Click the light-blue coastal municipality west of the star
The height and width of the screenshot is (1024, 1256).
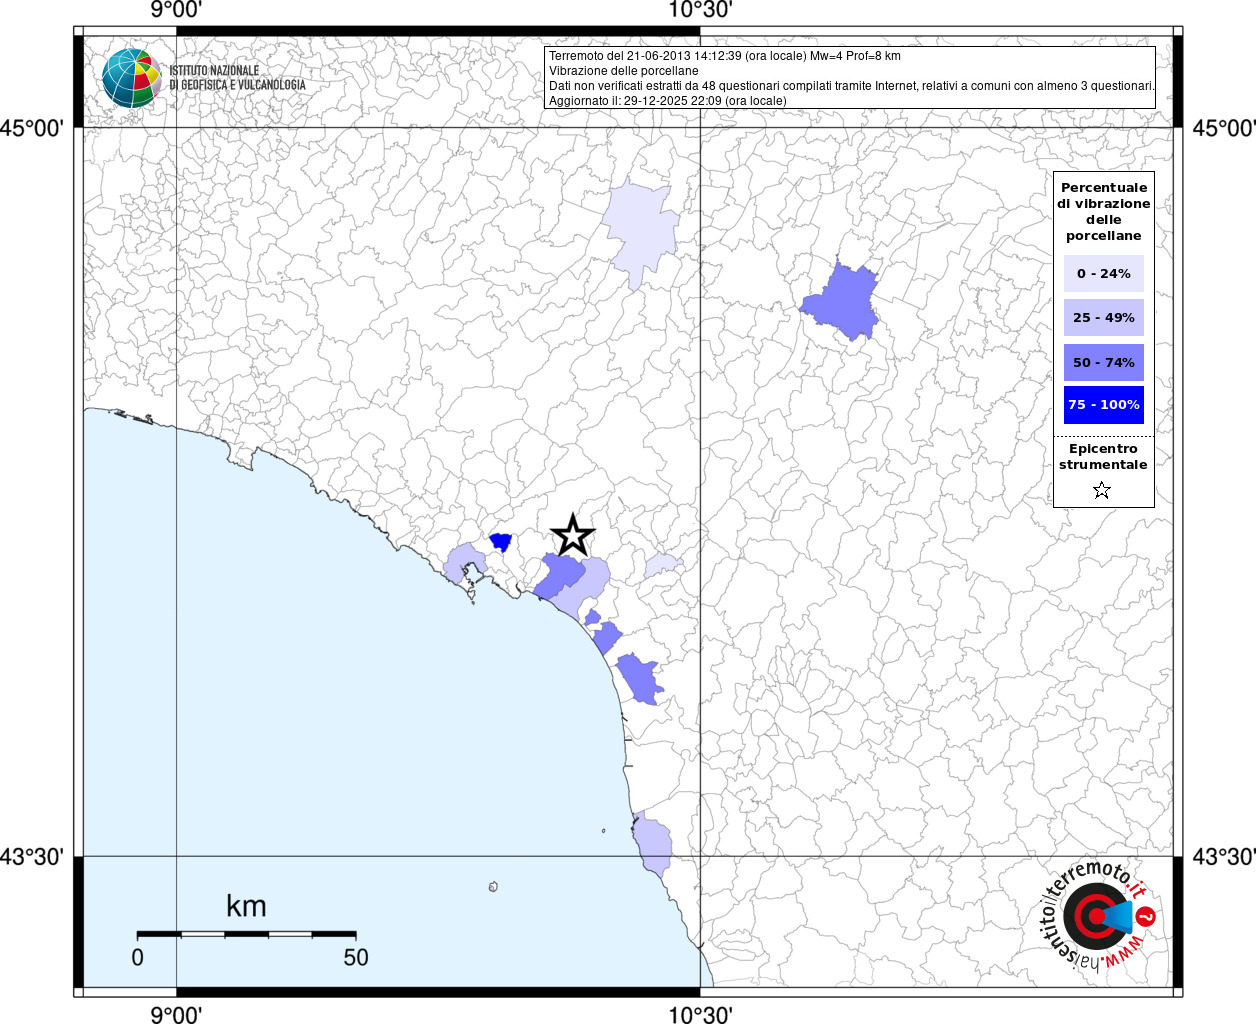464,563
